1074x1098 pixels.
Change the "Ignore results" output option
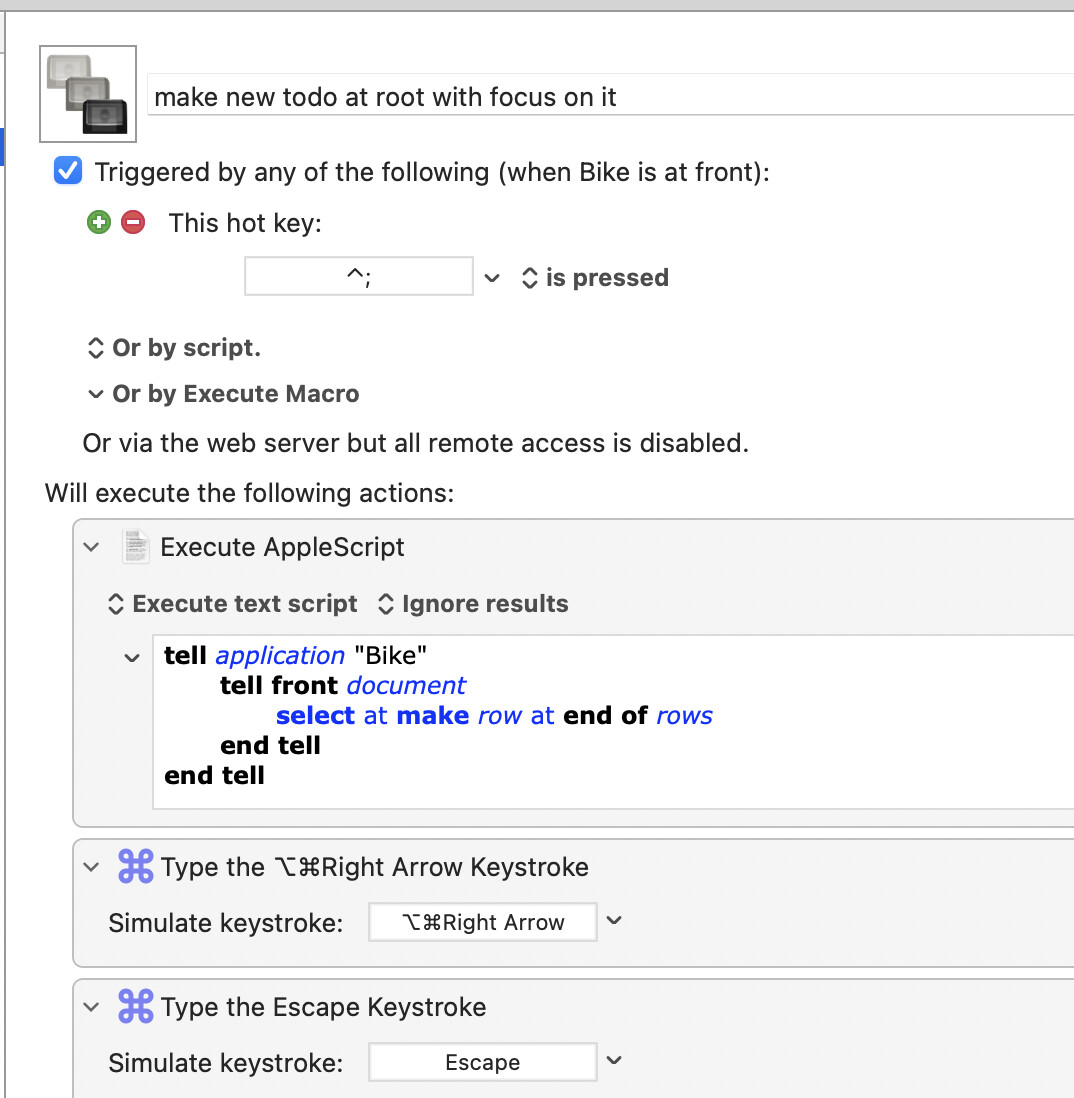click(473, 604)
